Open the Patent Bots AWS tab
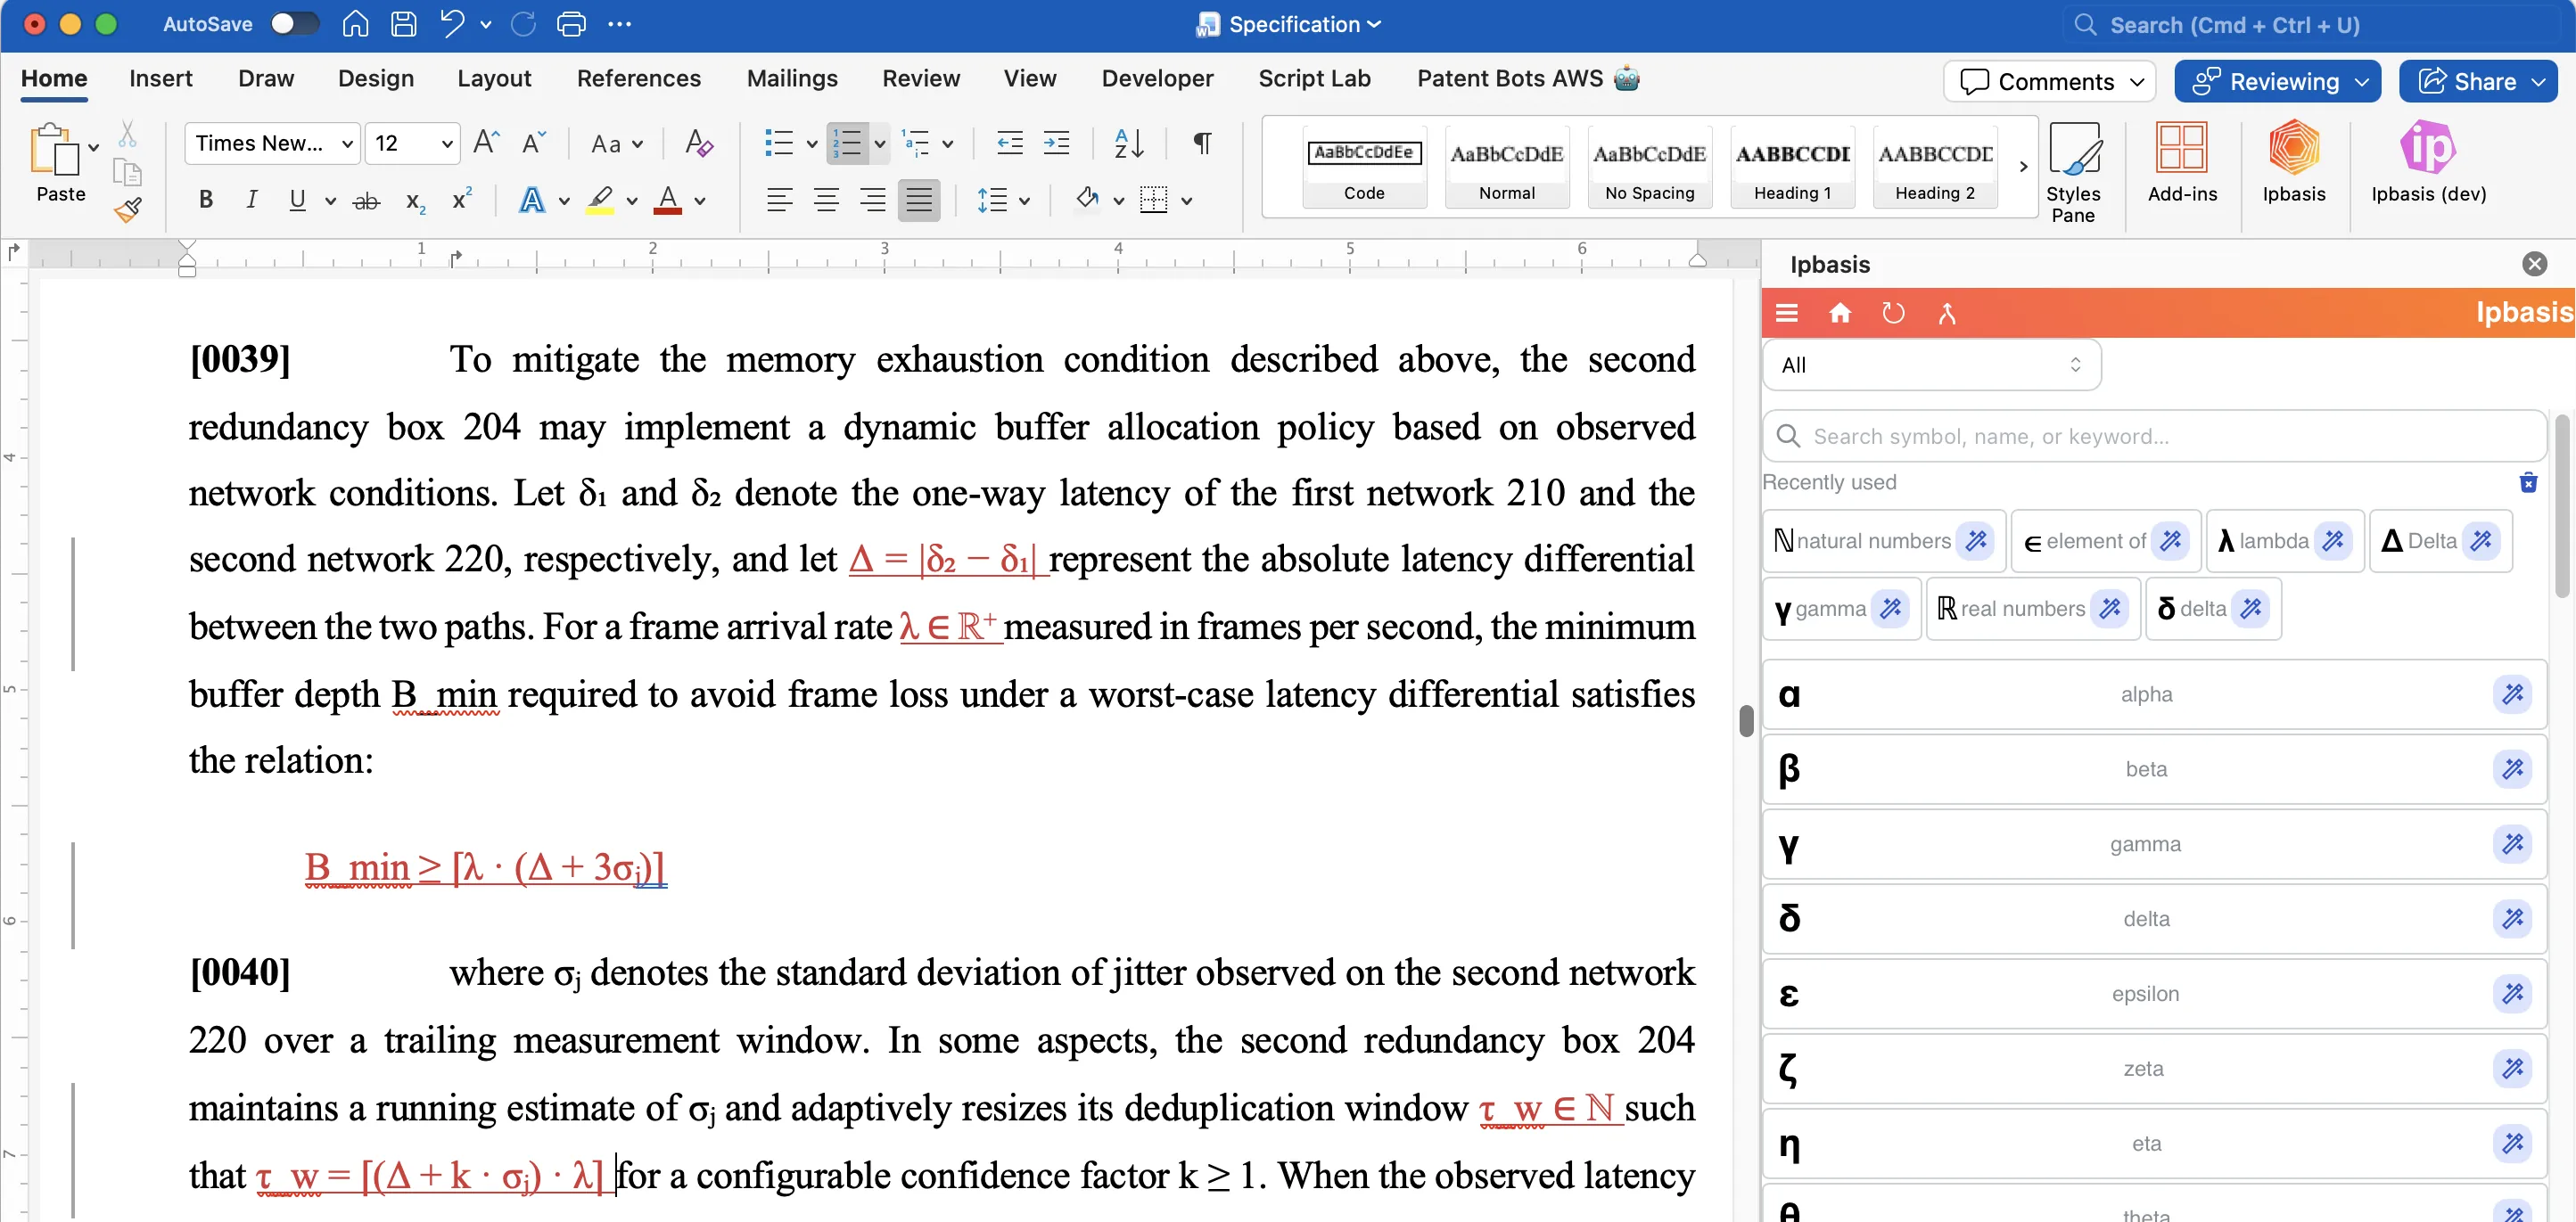Image resolution: width=2576 pixels, height=1222 pixels. tap(1527, 78)
